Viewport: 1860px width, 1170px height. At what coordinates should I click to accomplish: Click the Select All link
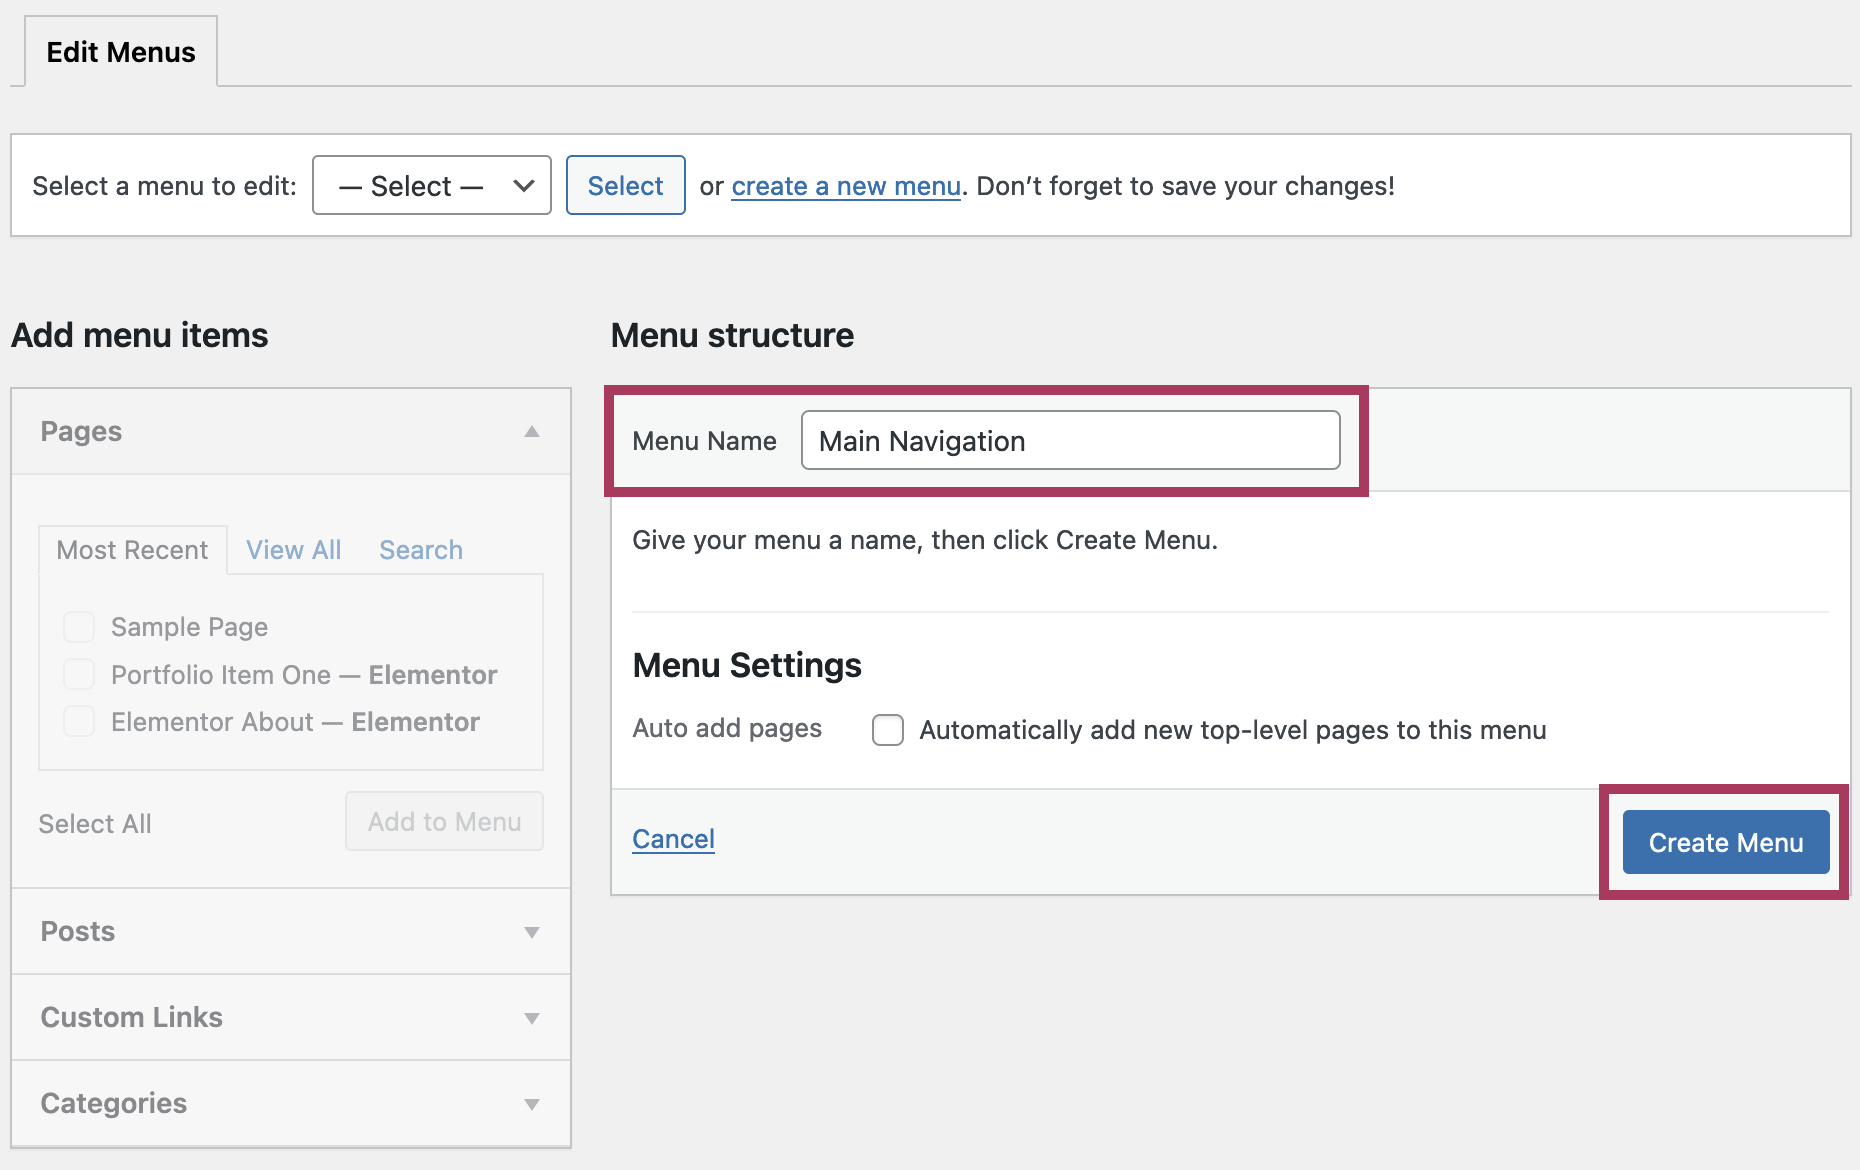[95, 824]
